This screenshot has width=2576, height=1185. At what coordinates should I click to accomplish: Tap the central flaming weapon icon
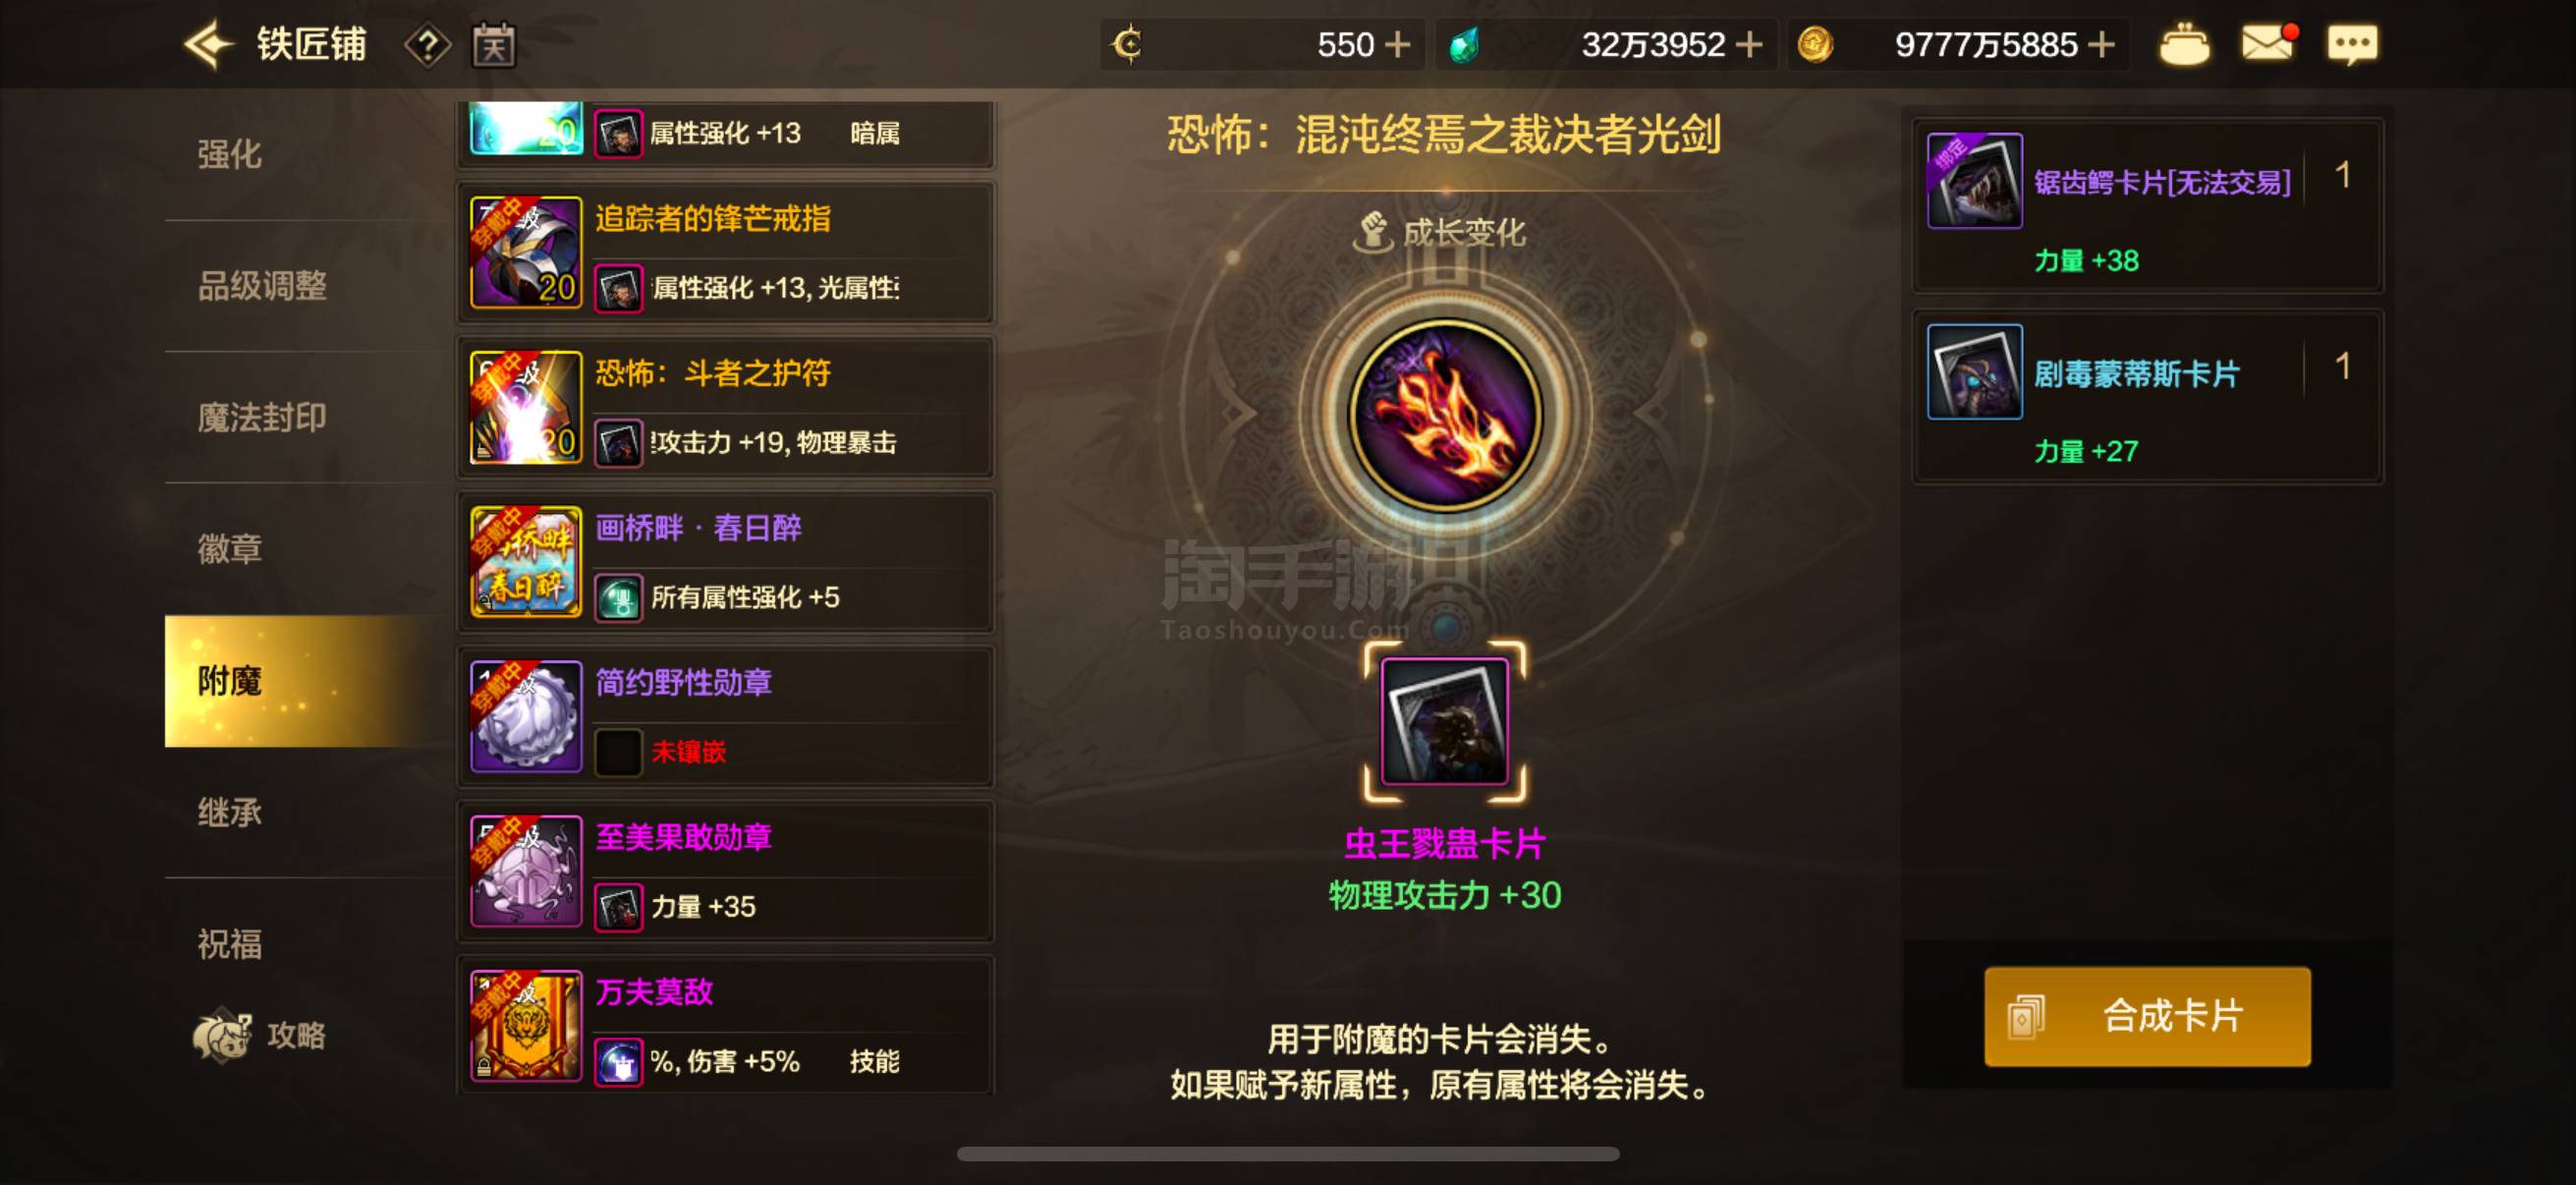point(1445,415)
